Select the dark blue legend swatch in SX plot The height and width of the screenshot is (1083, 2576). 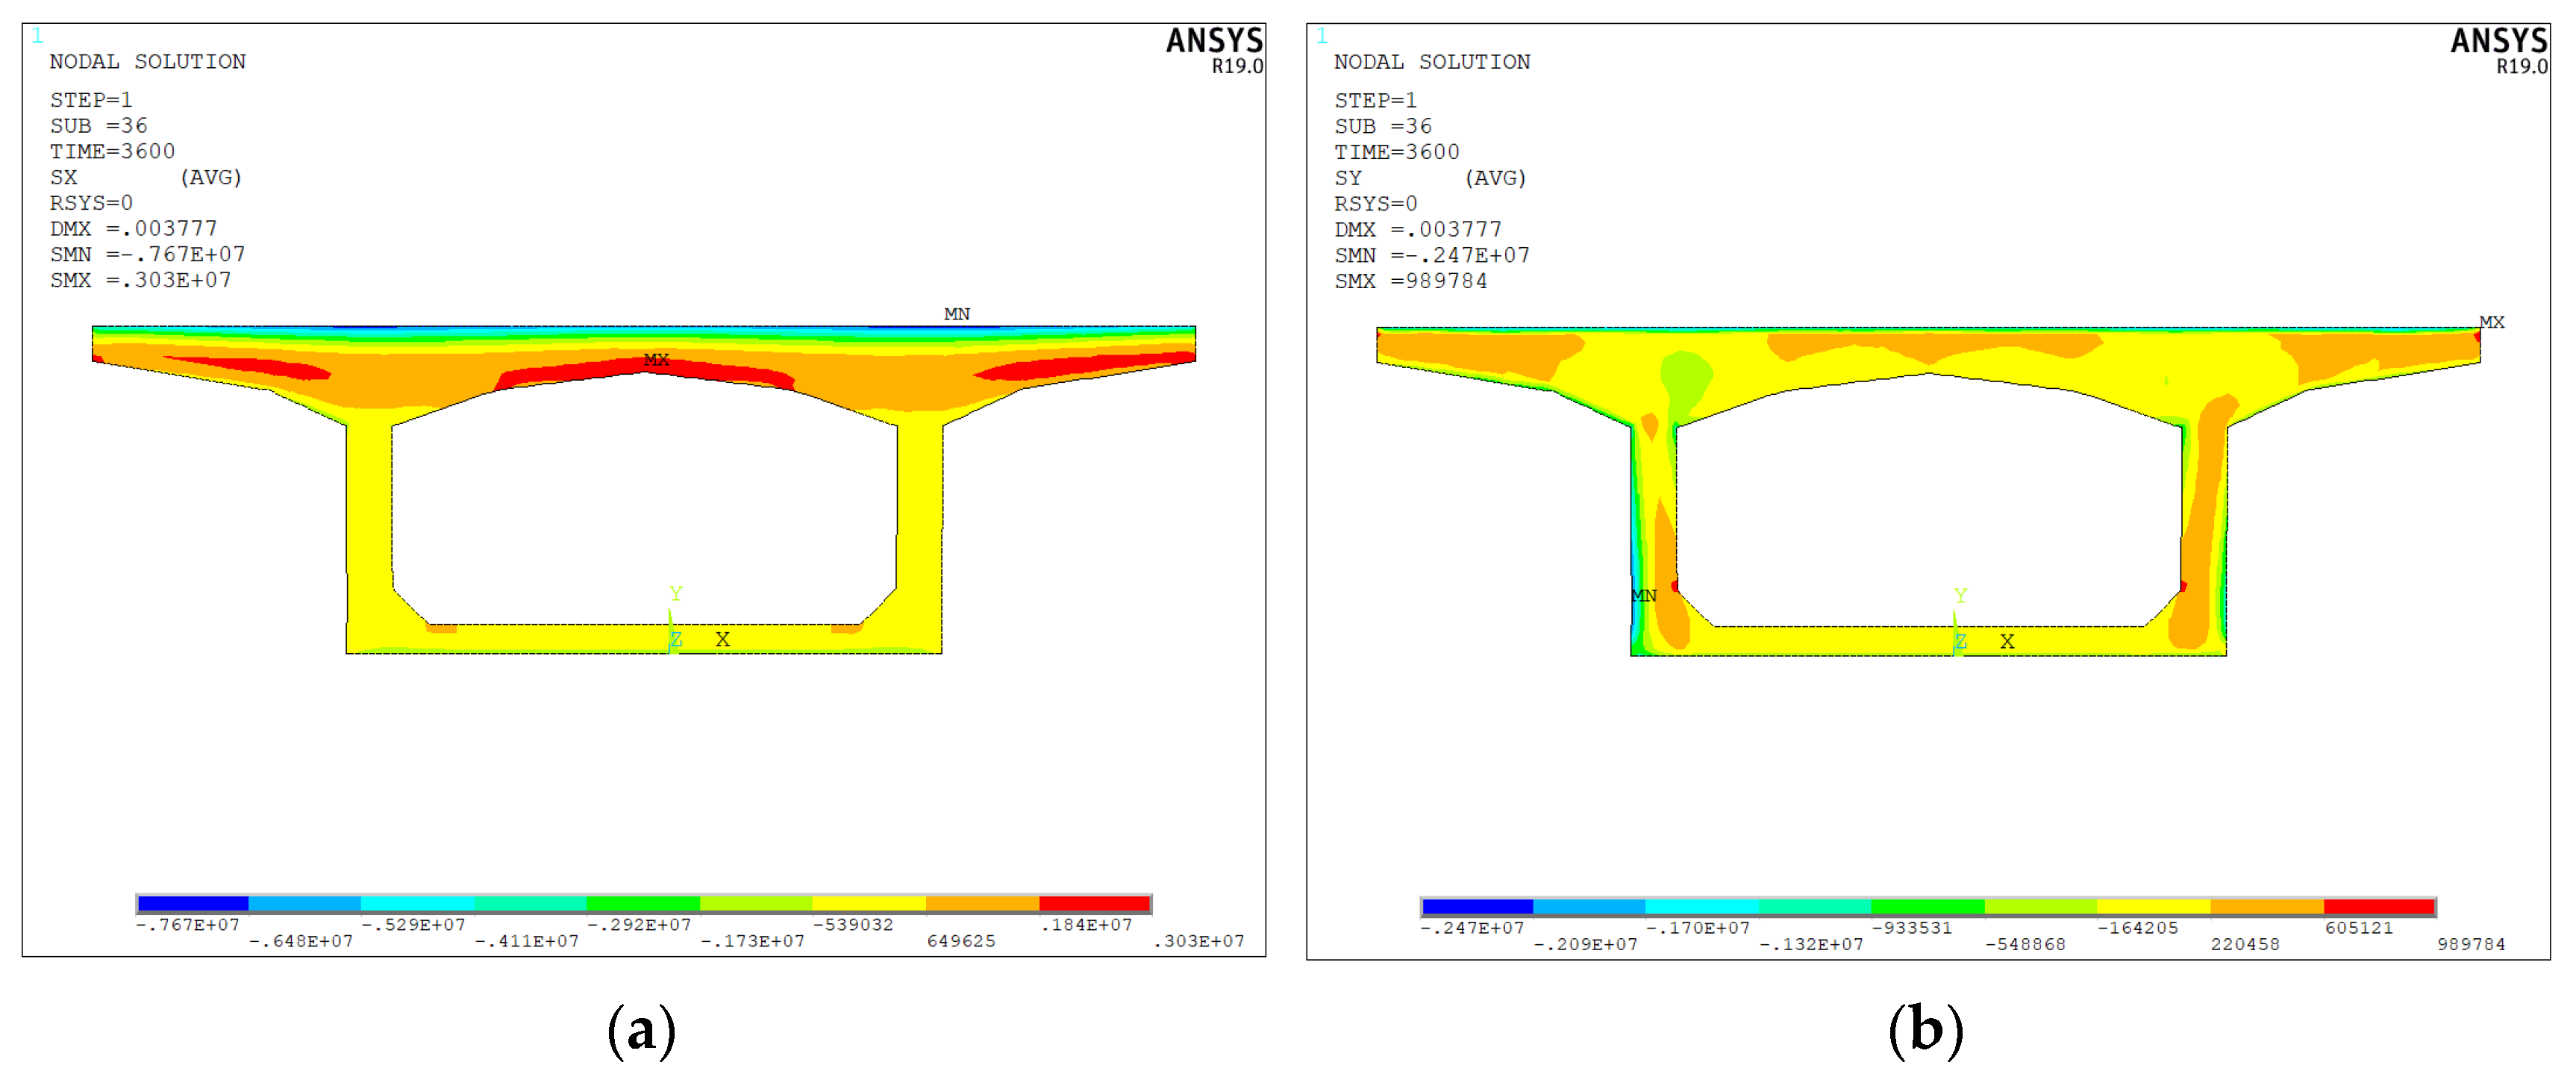click(193, 904)
